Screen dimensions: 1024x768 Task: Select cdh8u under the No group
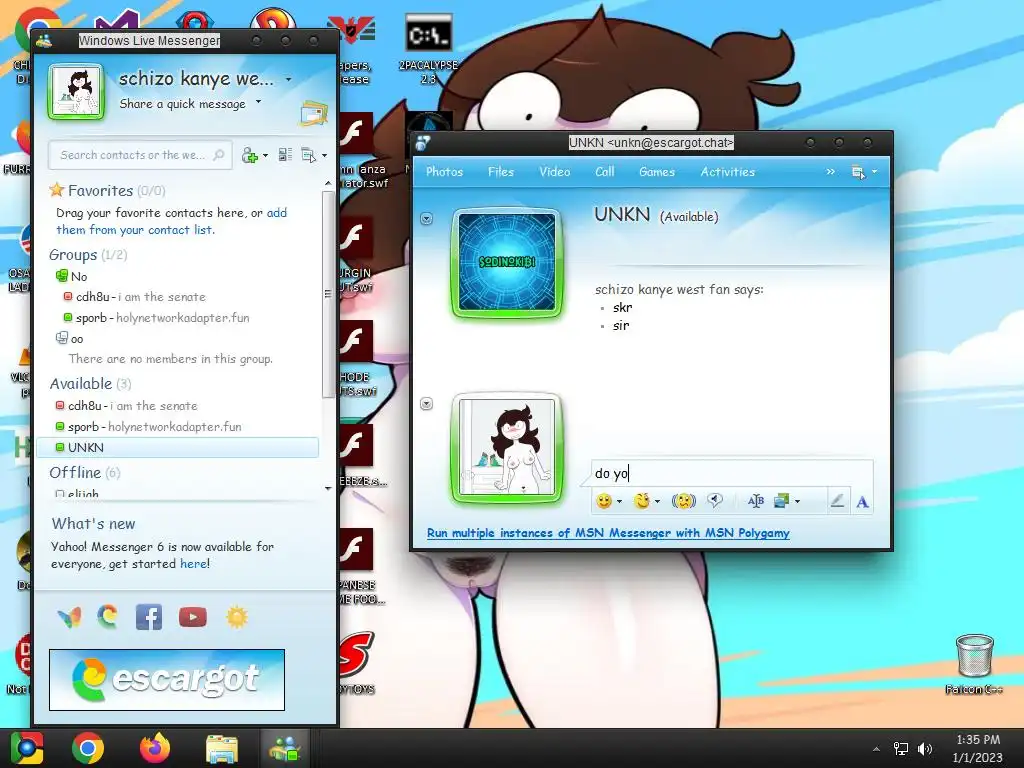135,296
